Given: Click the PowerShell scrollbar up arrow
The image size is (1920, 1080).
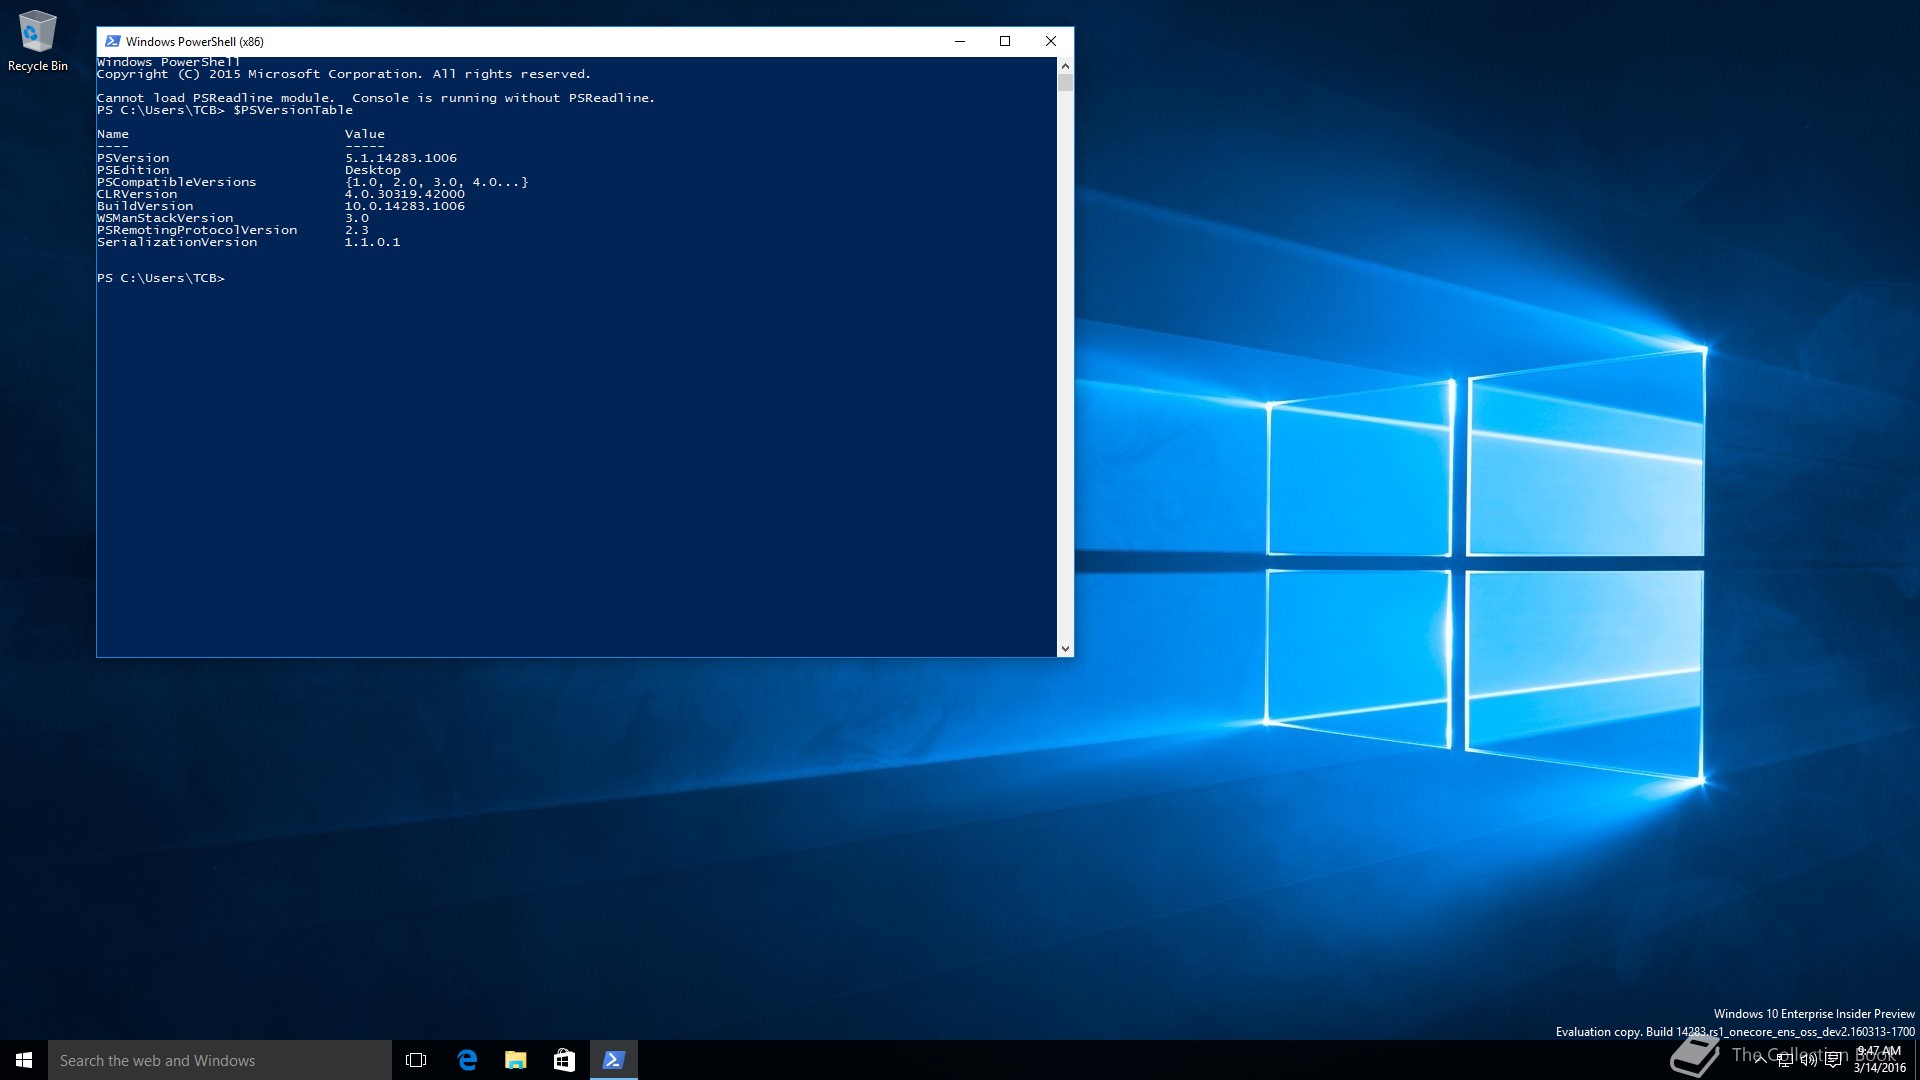Looking at the screenshot, I should 1065,65.
